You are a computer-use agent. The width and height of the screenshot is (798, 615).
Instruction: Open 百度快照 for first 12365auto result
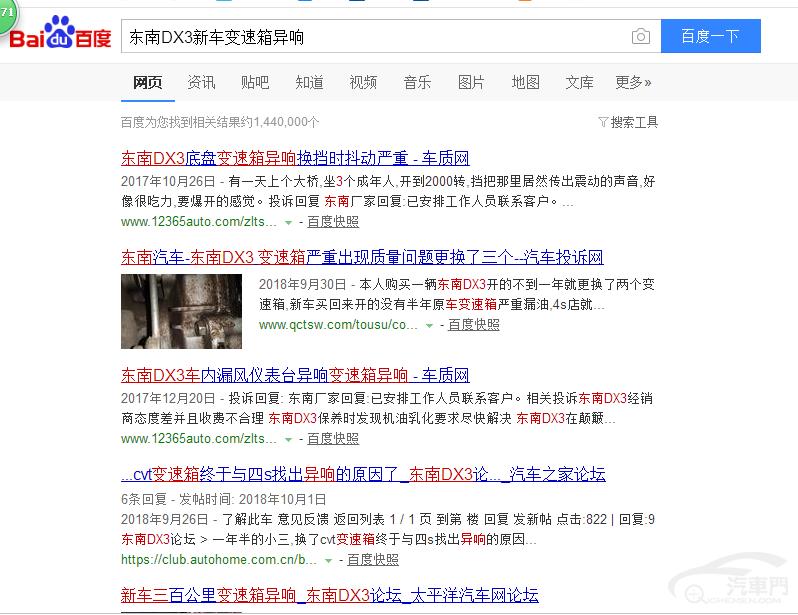click(x=333, y=222)
